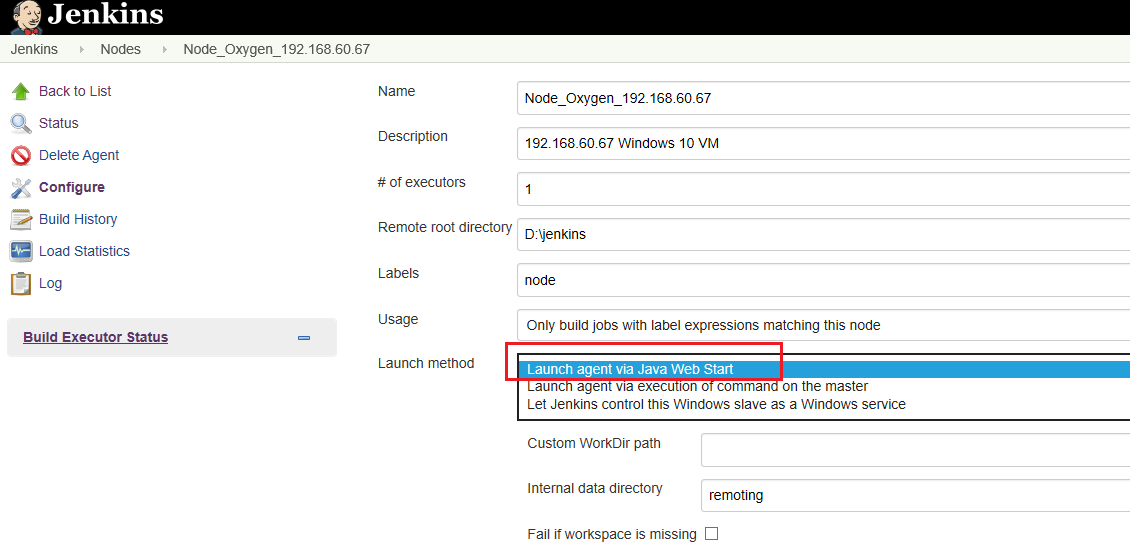Click the Name label text
This screenshot has height=552, width=1130.
click(x=396, y=92)
